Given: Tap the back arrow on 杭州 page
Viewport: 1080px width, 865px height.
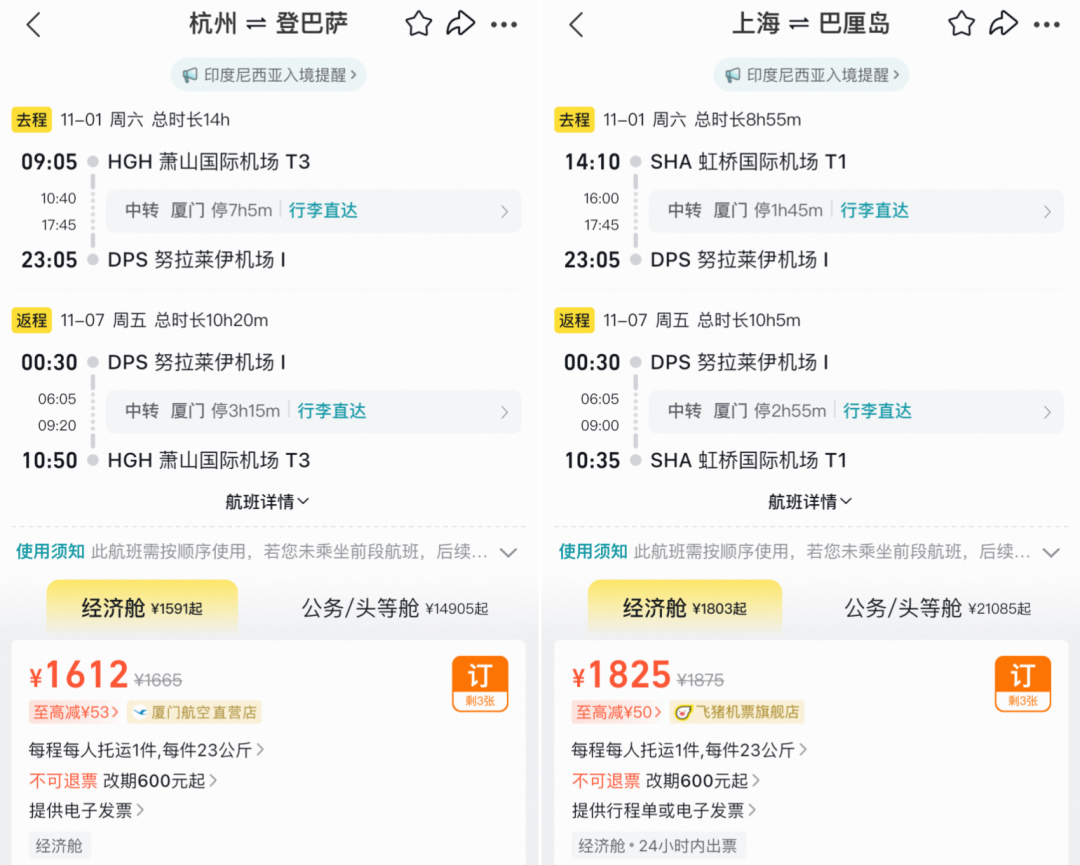Looking at the screenshot, I should 33,23.
